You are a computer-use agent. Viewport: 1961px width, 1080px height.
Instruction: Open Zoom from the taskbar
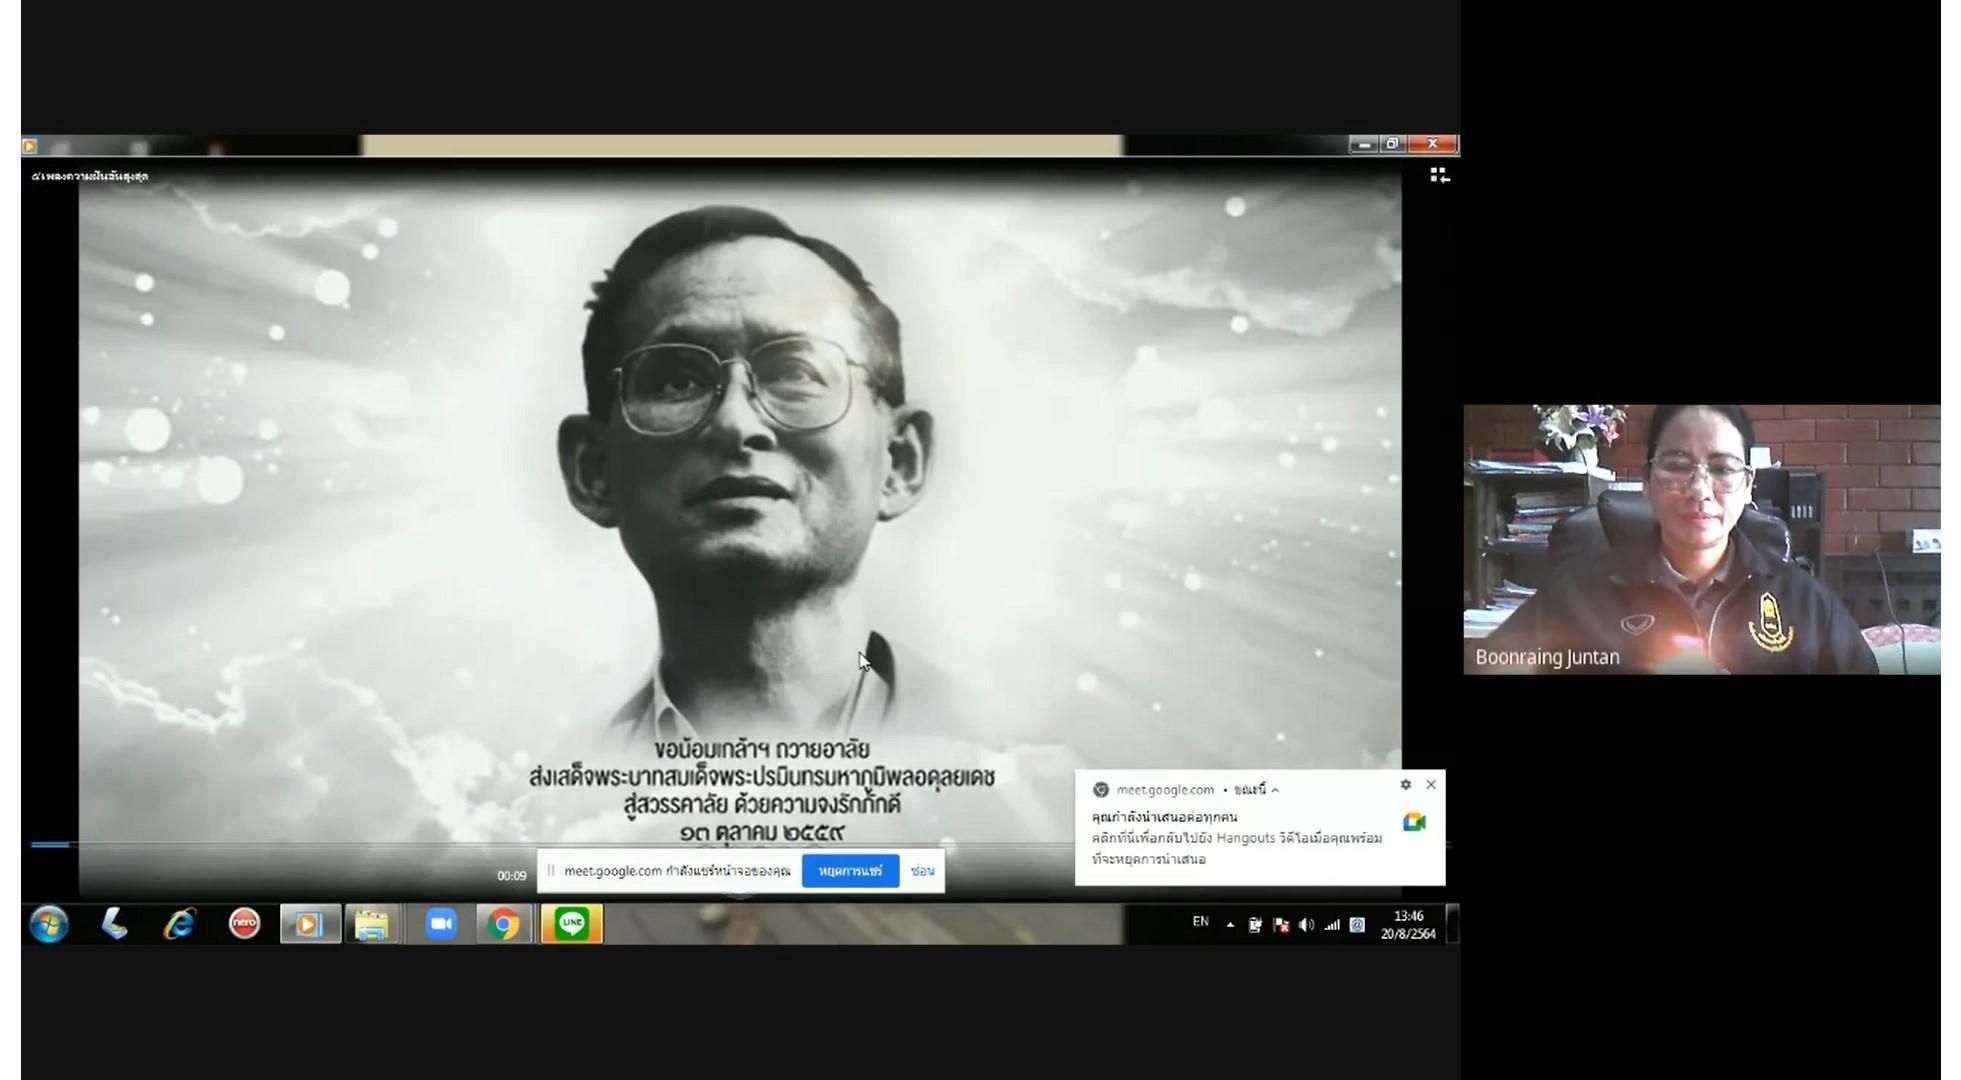[440, 924]
